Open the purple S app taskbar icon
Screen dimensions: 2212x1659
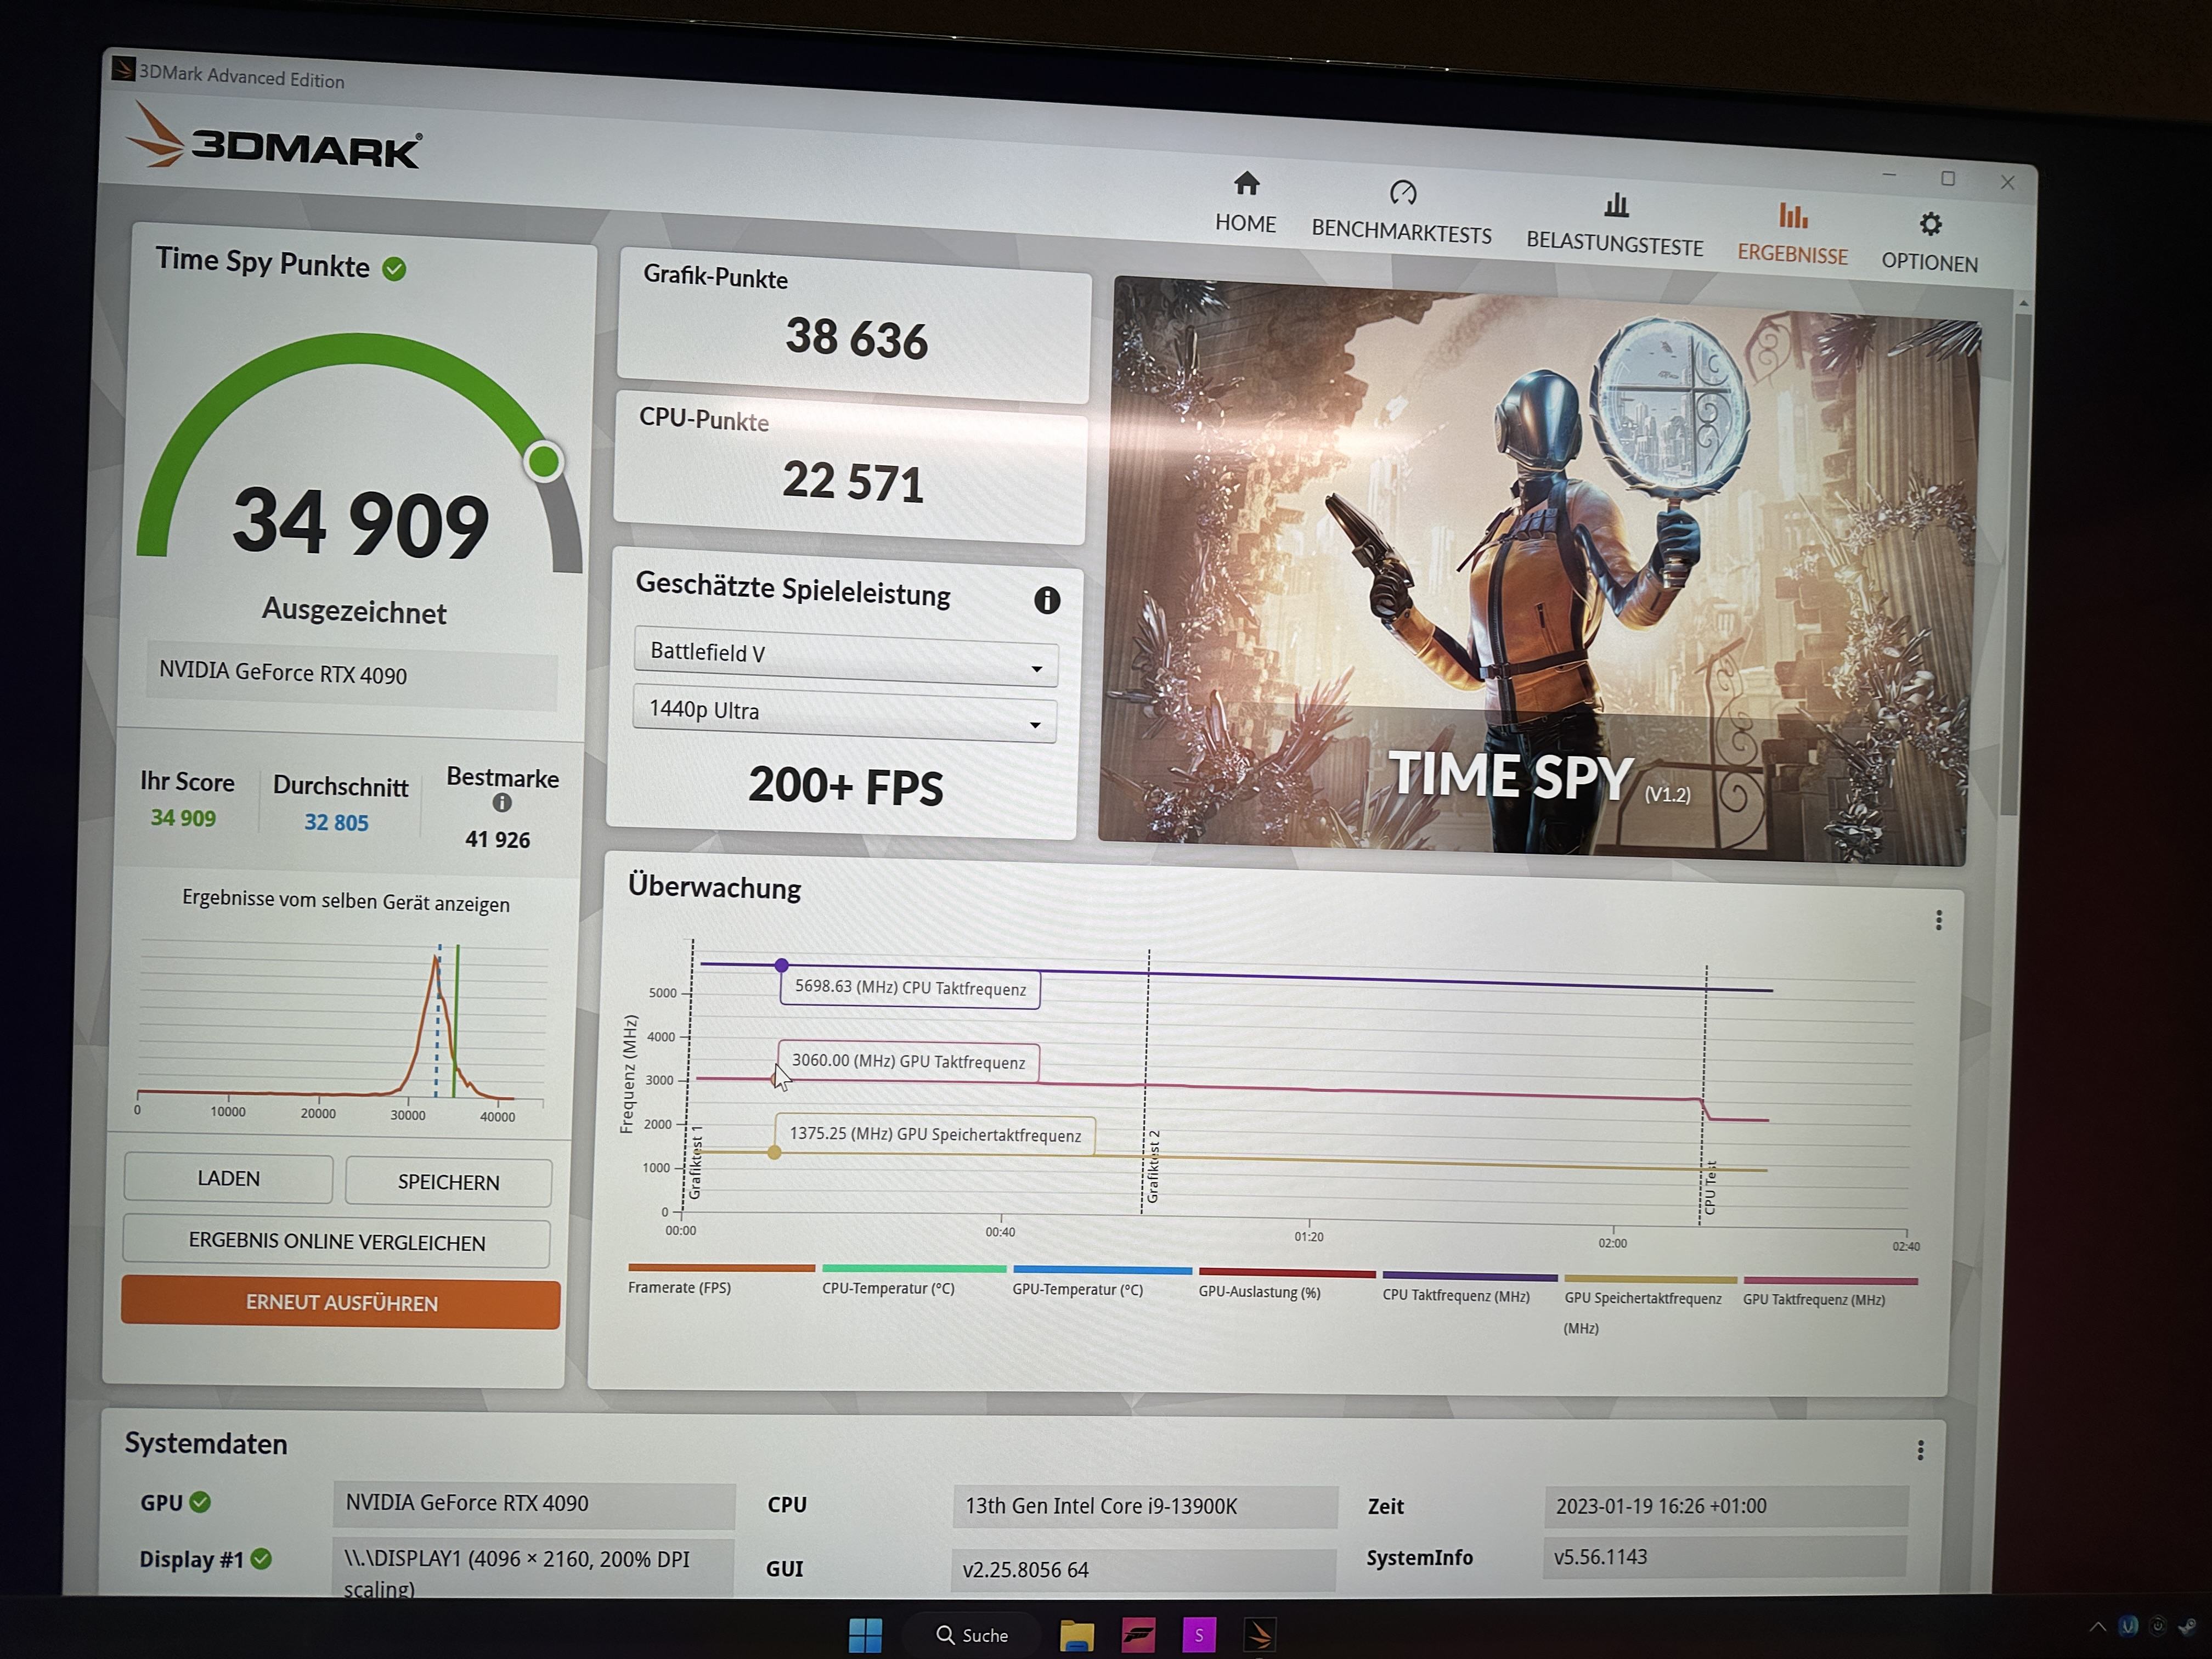pyautogui.click(x=1199, y=1636)
